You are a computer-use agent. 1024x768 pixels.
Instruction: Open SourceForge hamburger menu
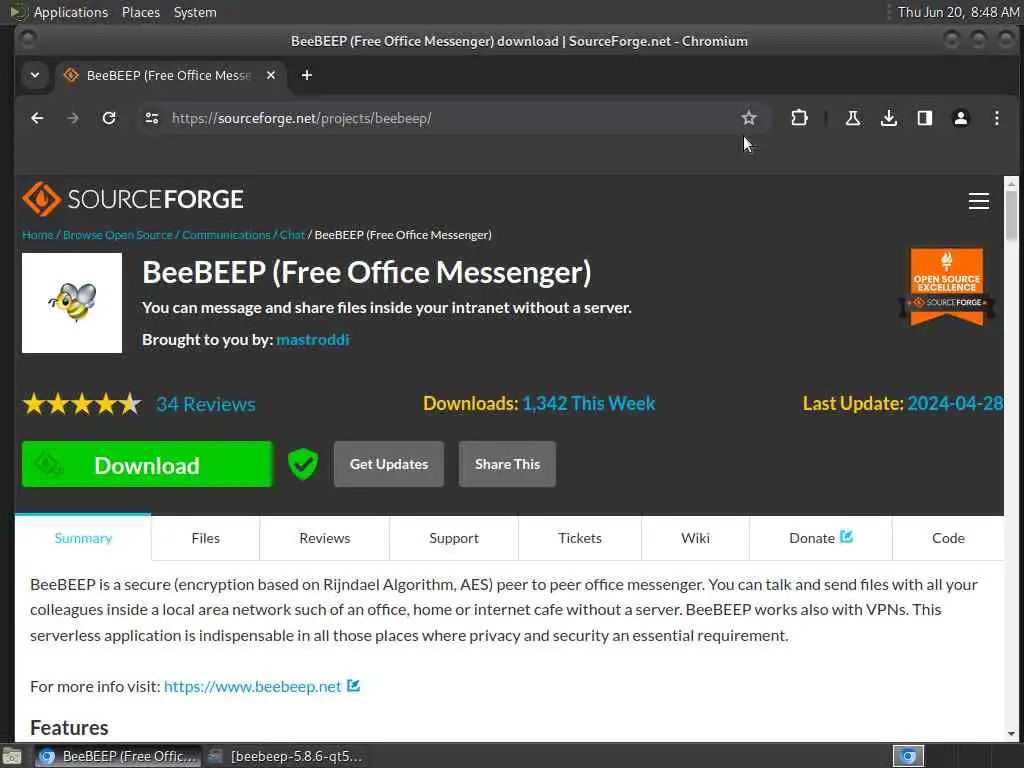[978, 201]
